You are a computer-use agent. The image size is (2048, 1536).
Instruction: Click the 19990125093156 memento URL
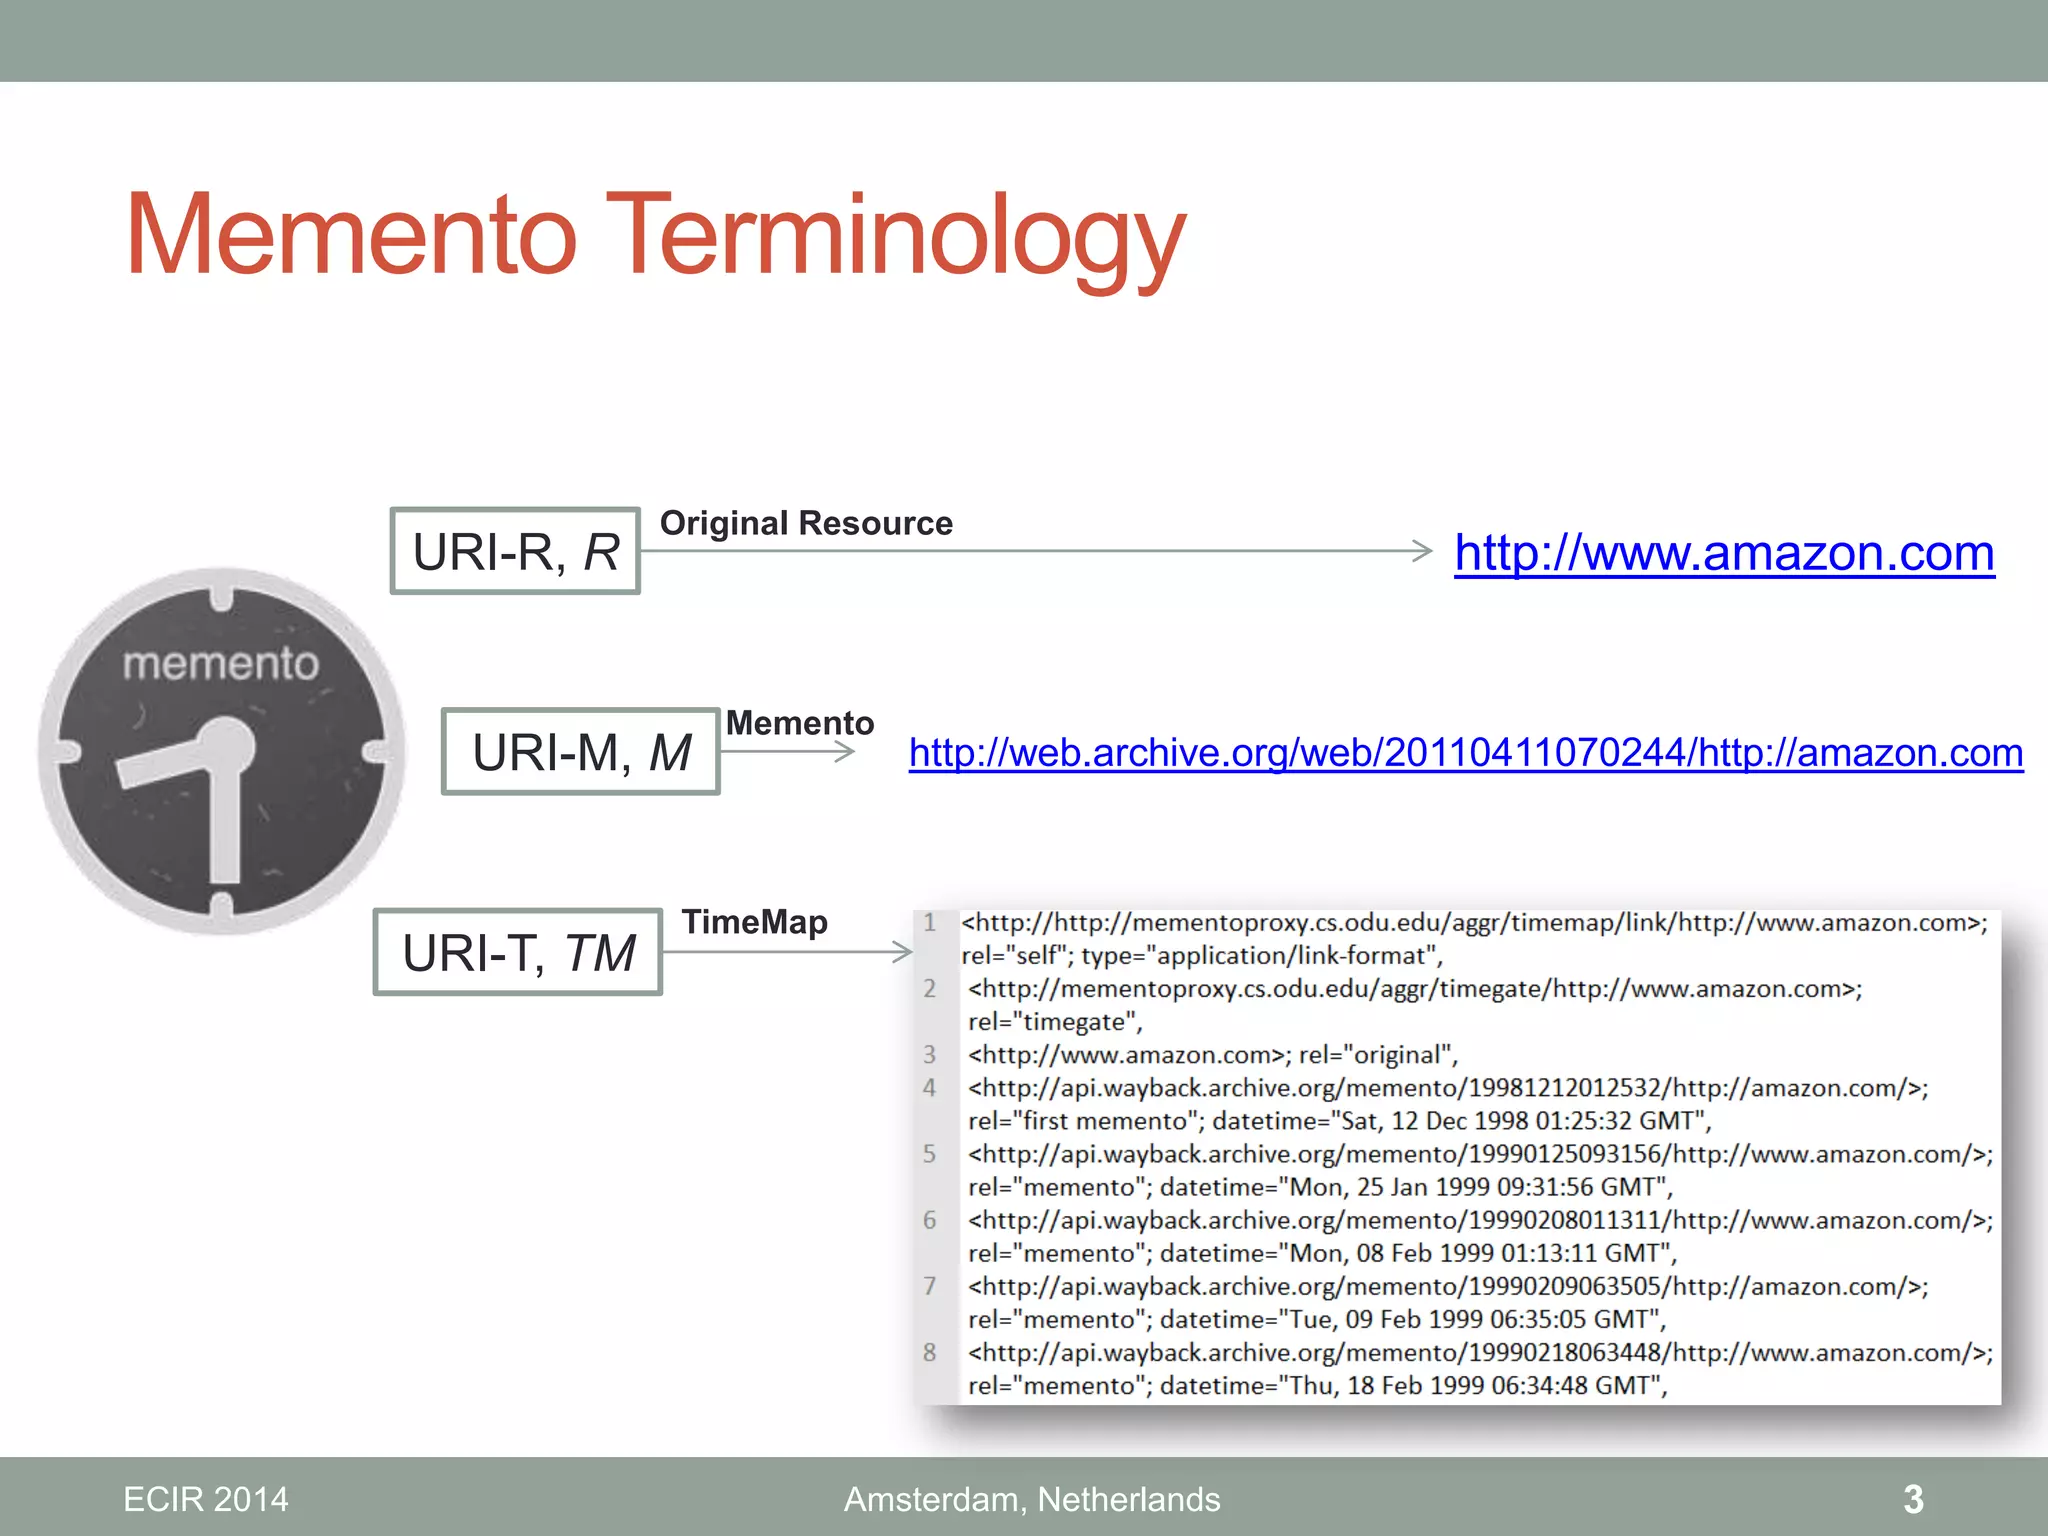coord(1480,1153)
